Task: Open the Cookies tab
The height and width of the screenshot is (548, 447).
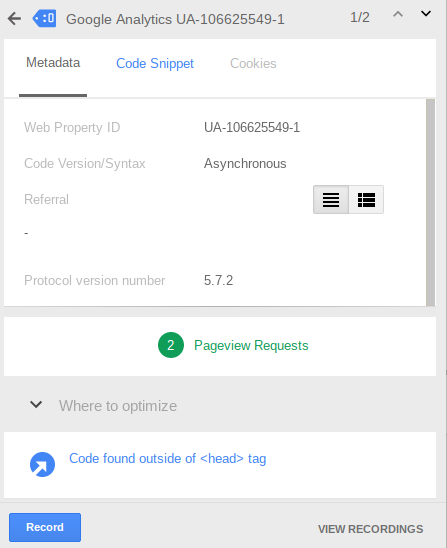Action: point(253,64)
